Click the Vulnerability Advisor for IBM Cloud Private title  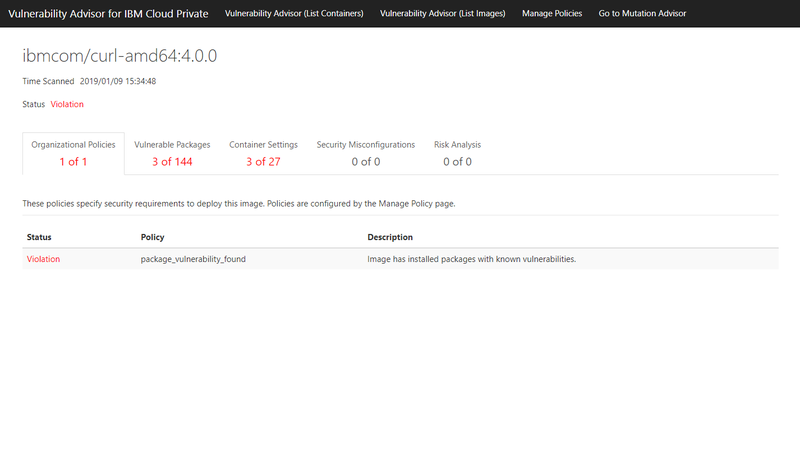click(x=108, y=14)
